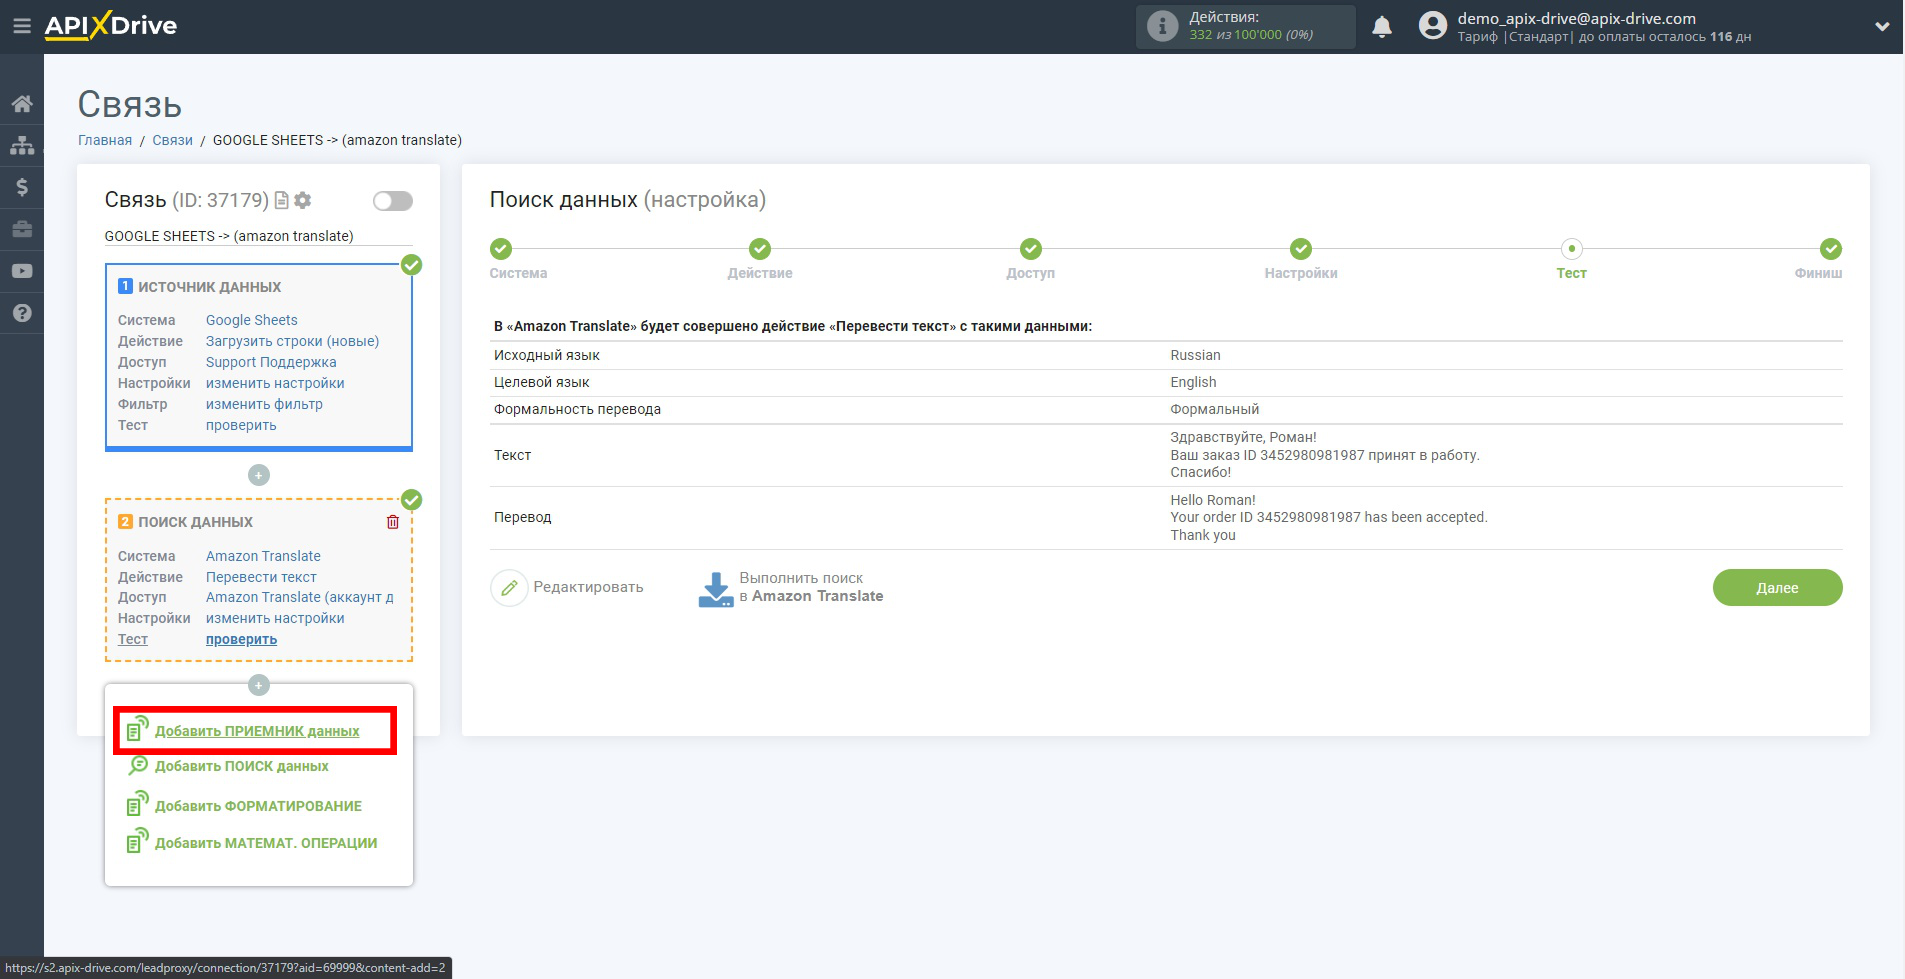The width and height of the screenshot is (1905, 979).
Task: Click the Доступ step checkmark
Action: [1031, 249]
